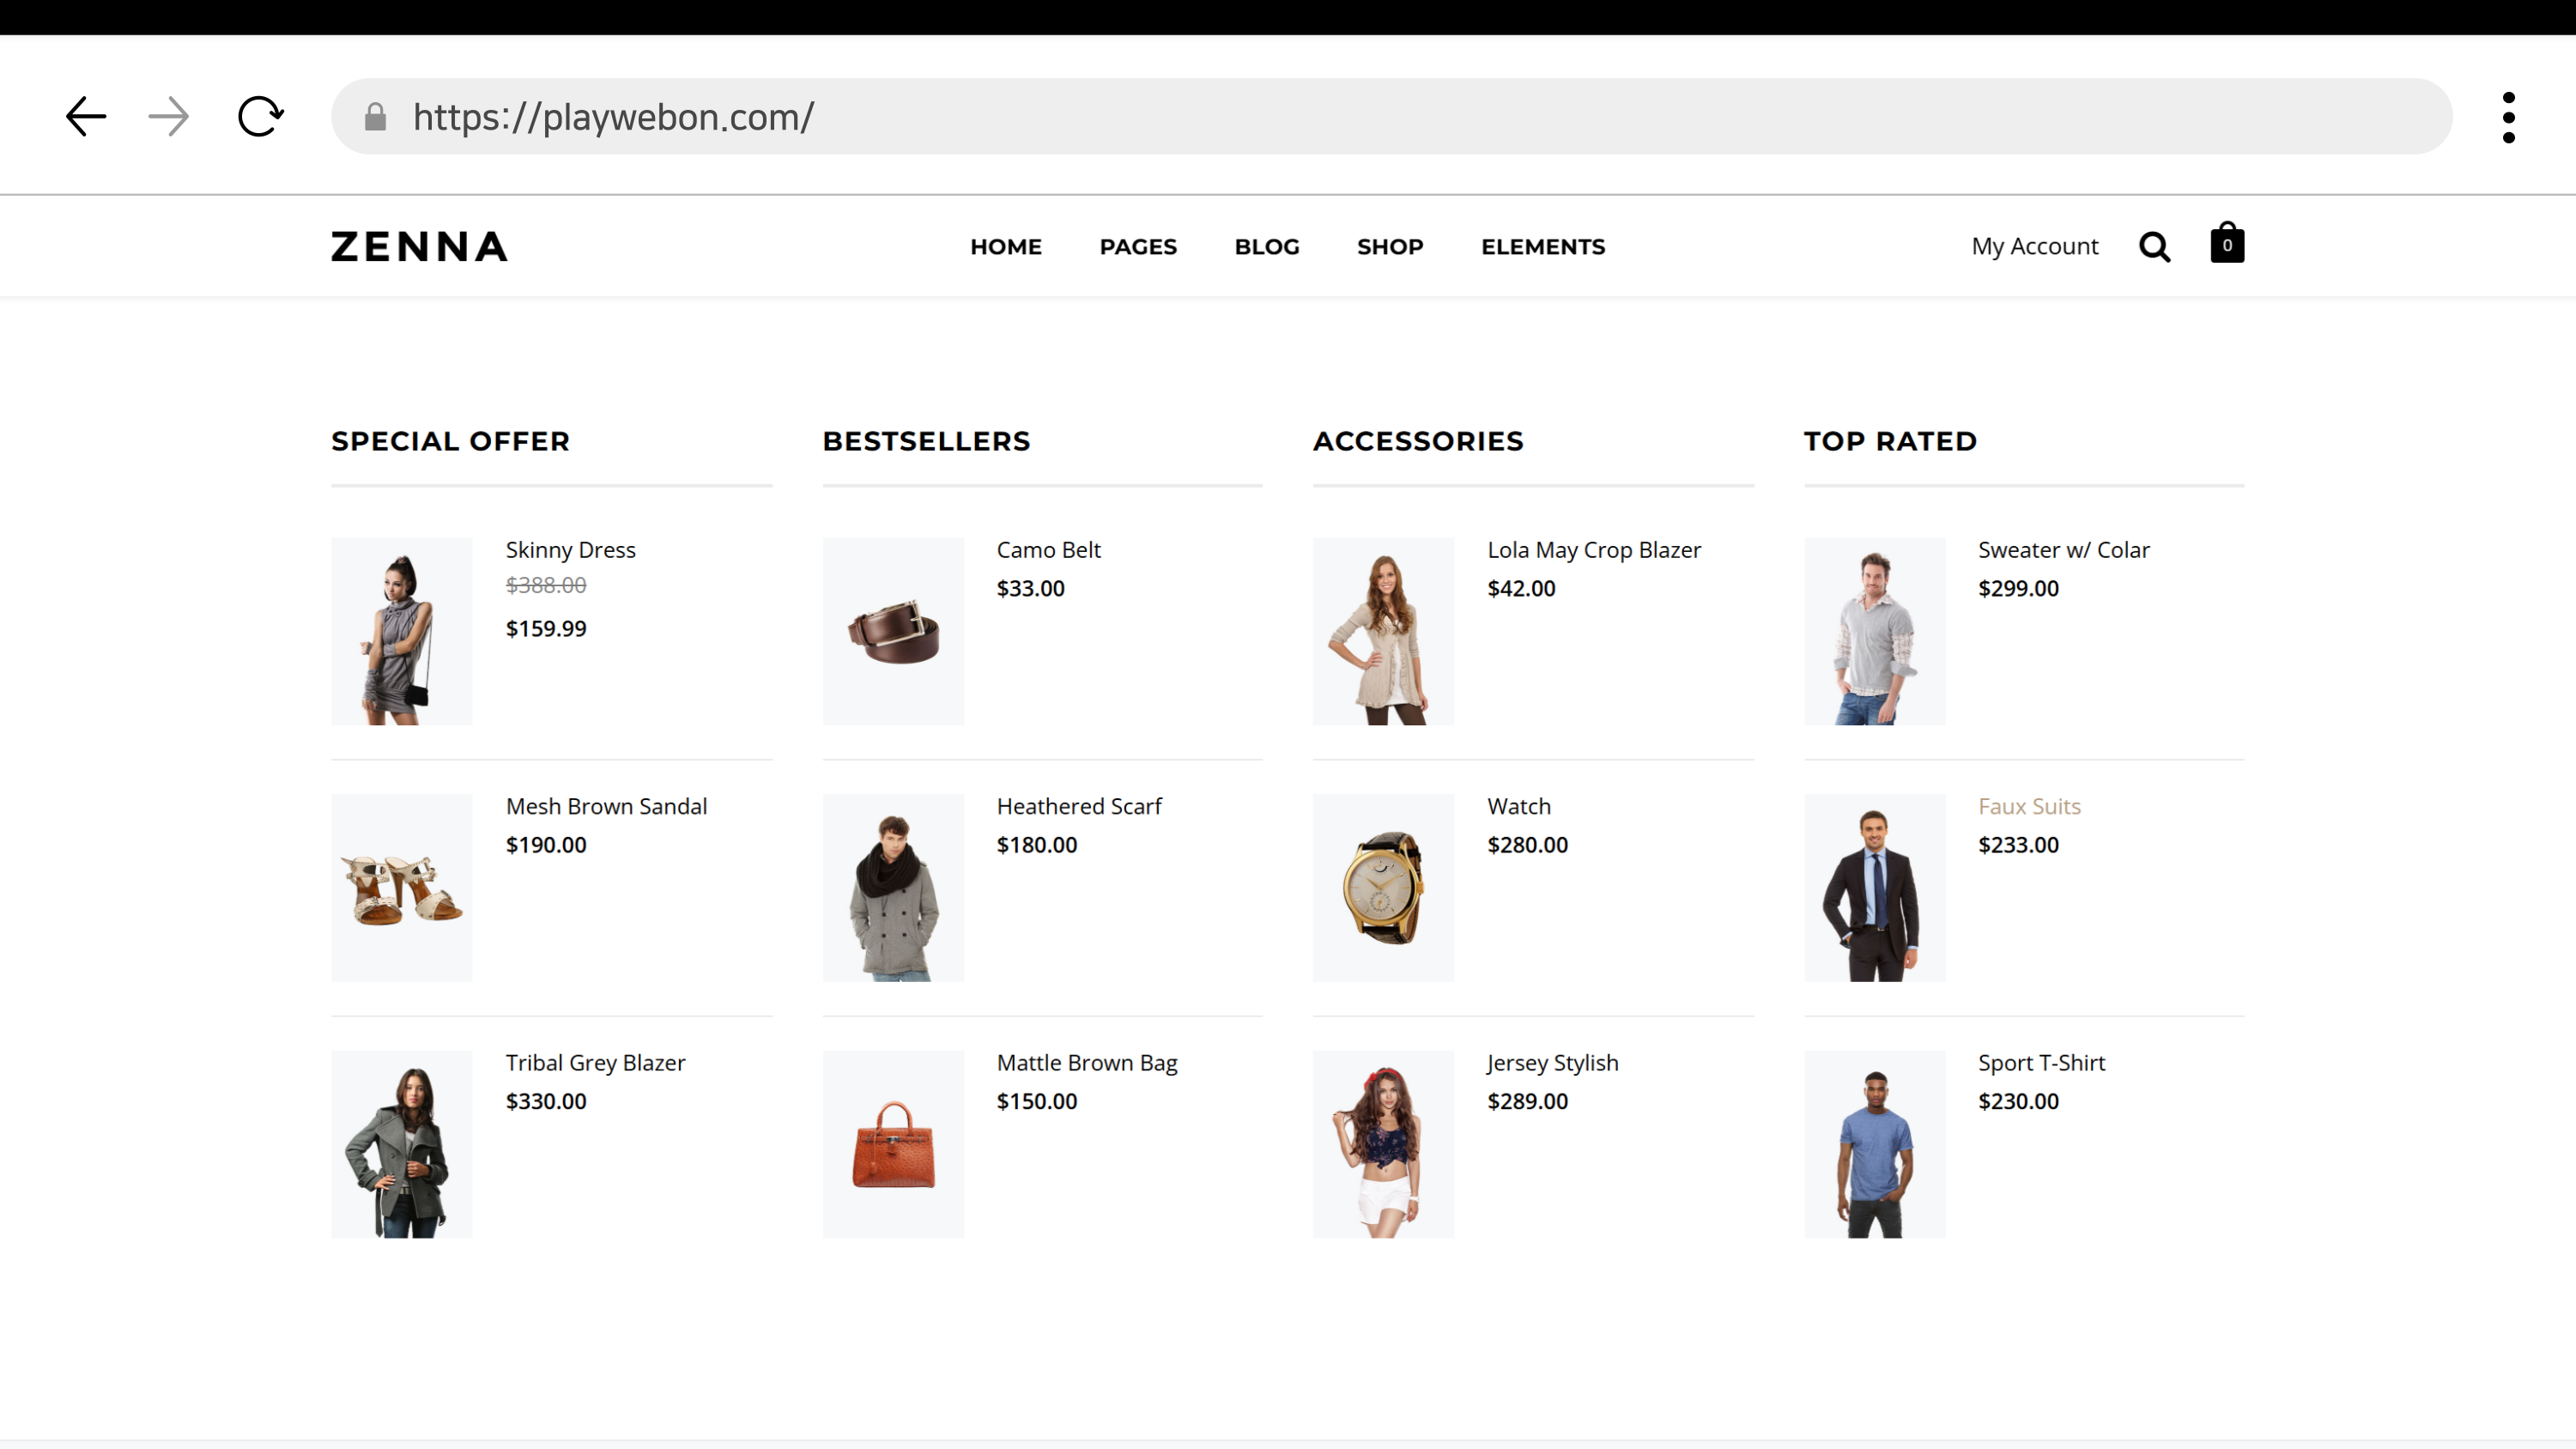Image resolution: width=2576 pixels, height=1449 pixels.
Task: Click the padlock icon in address bar
Action: (x=375, y=117)
